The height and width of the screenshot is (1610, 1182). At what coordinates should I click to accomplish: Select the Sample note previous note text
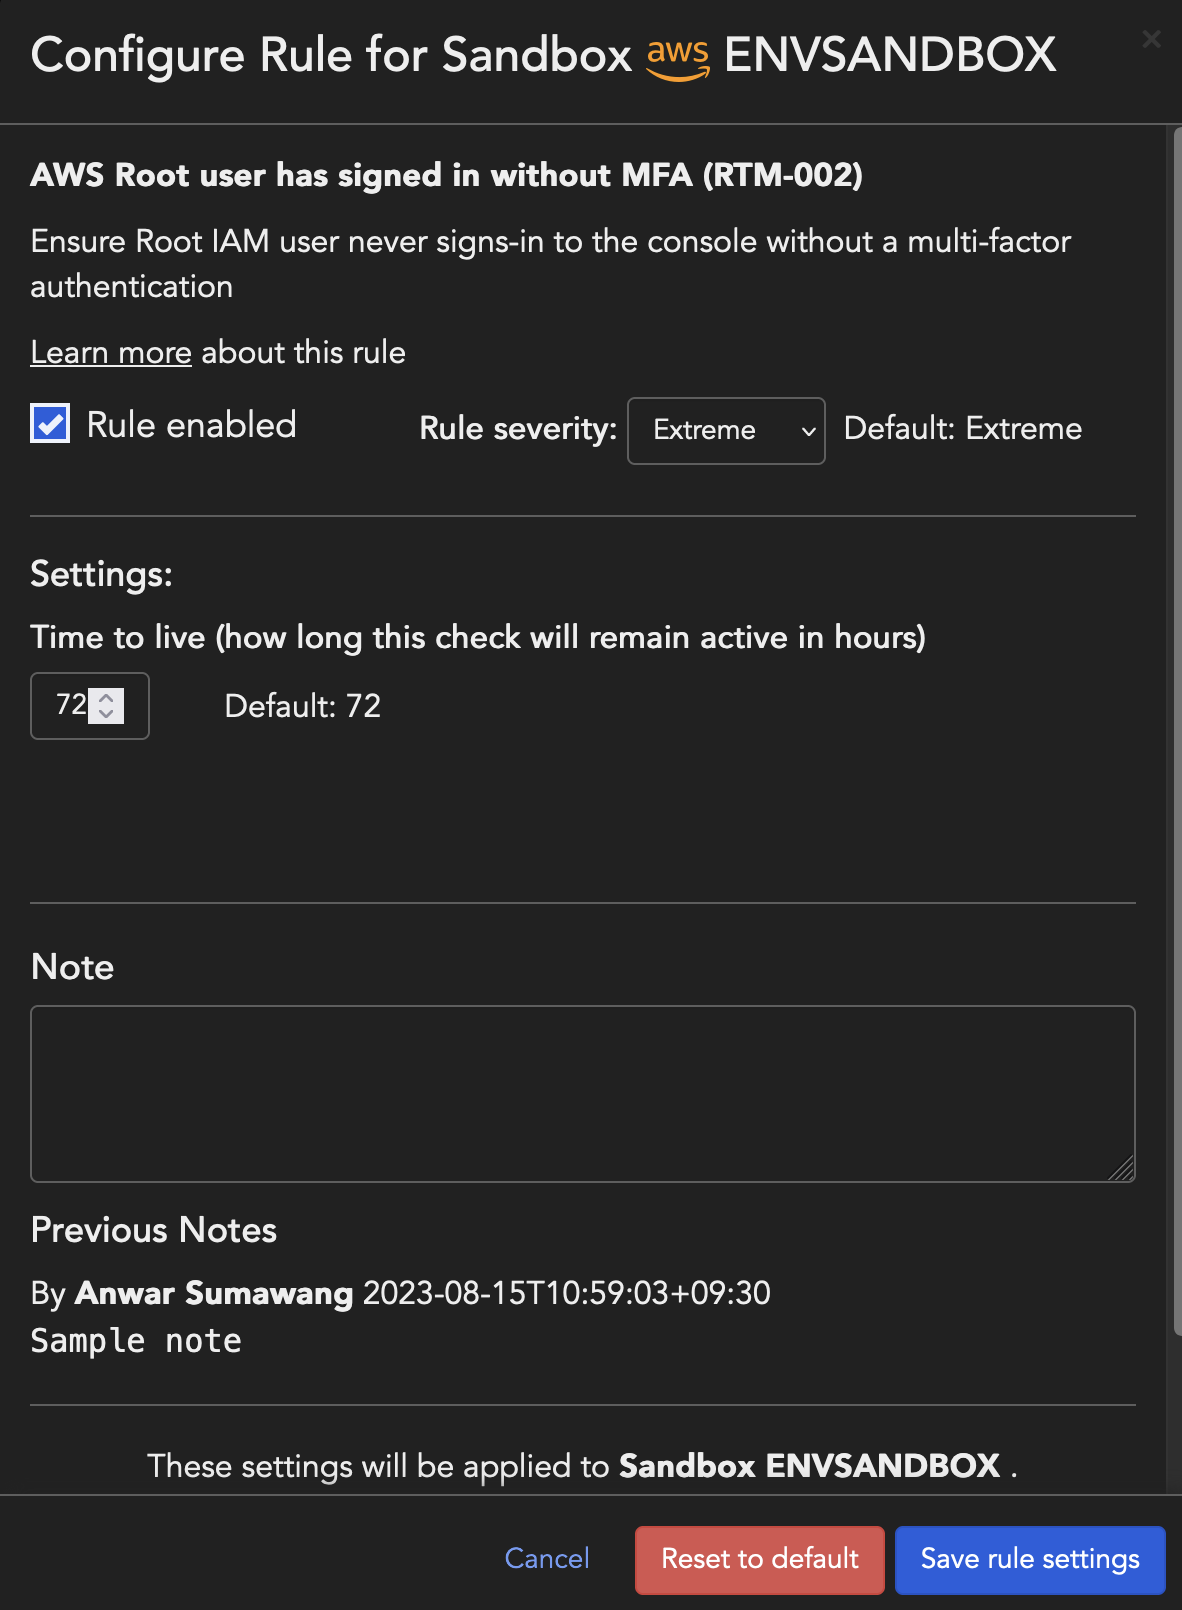pyautogui.click(x=136, y=1341)
